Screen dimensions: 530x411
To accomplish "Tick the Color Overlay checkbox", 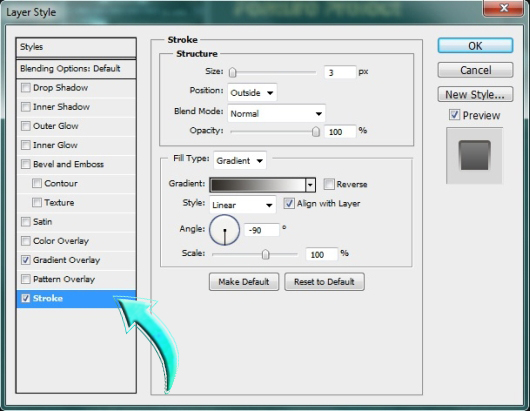I will [26, 241].
